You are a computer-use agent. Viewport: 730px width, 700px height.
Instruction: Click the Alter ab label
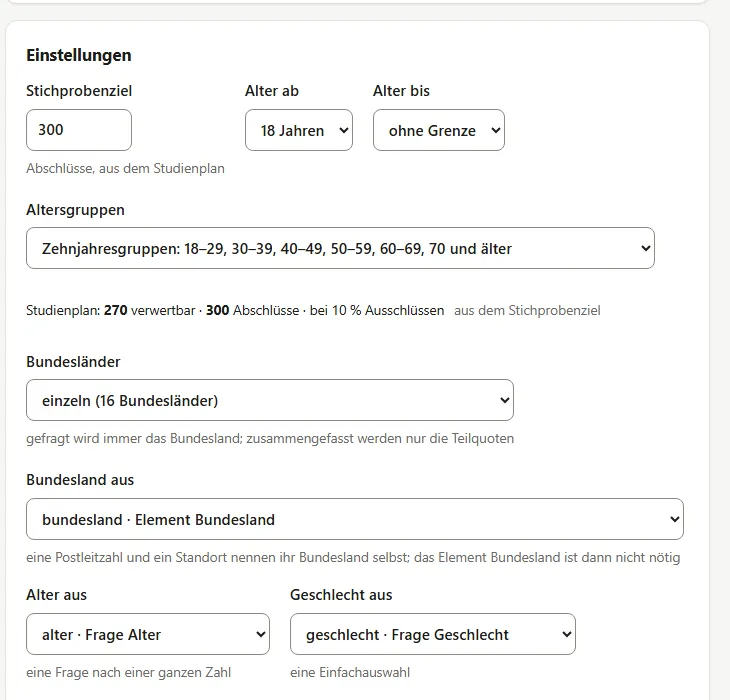[272, 91]
